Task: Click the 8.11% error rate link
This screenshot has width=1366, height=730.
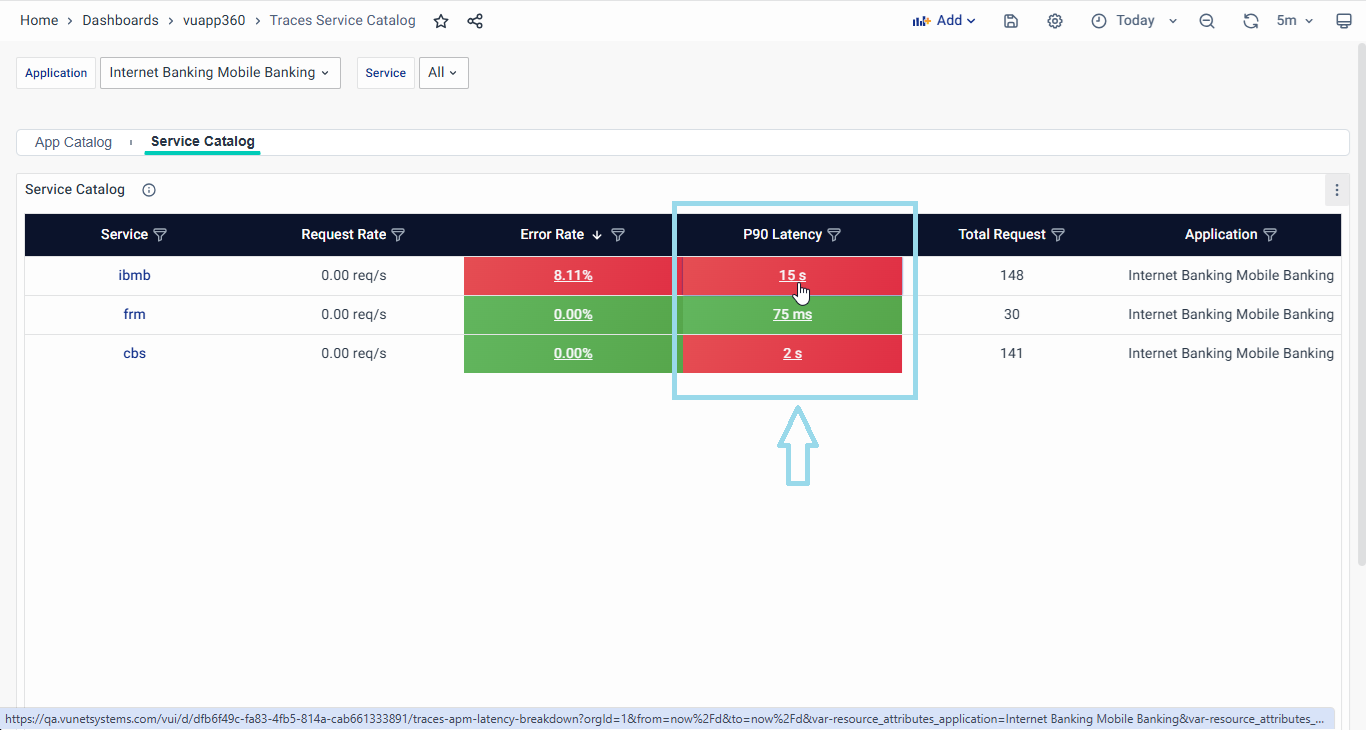Action: click(x=573, y=275)
